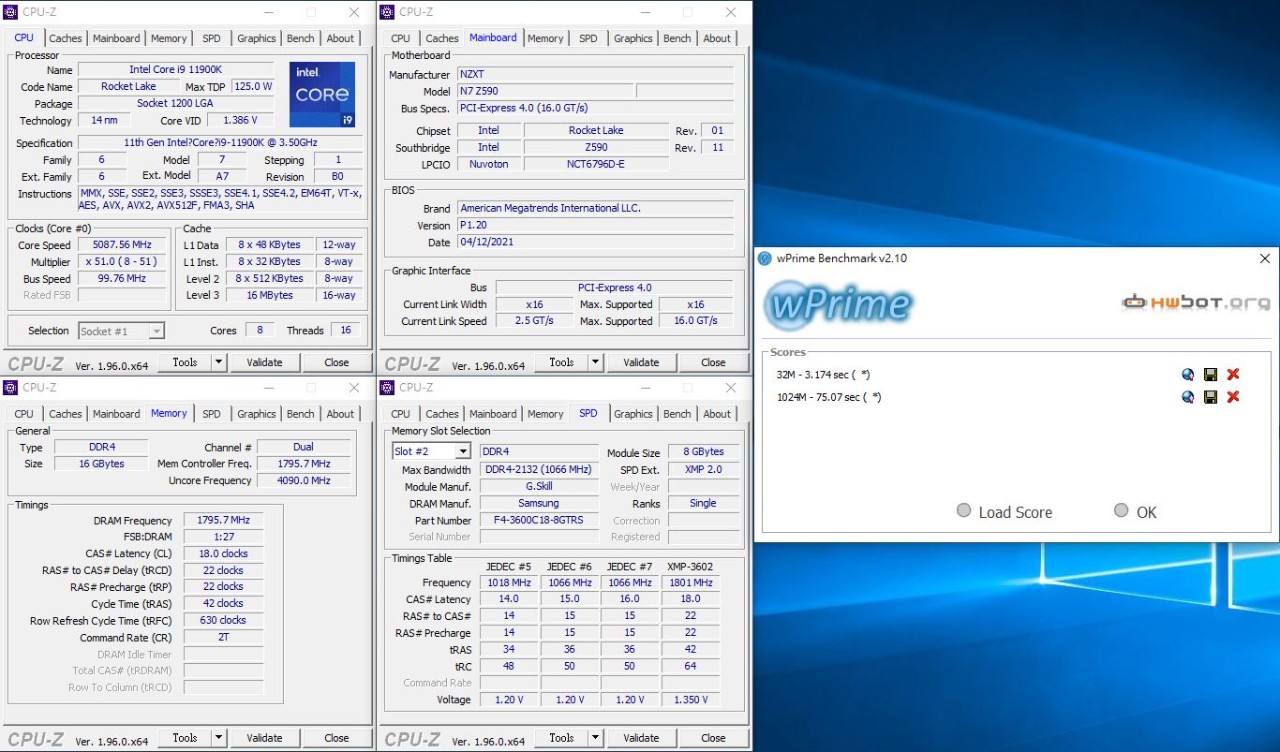Expand Tools arrow in the CPU tab window
The width and height of the screenshot is (1280, 752).
[219, 362]
